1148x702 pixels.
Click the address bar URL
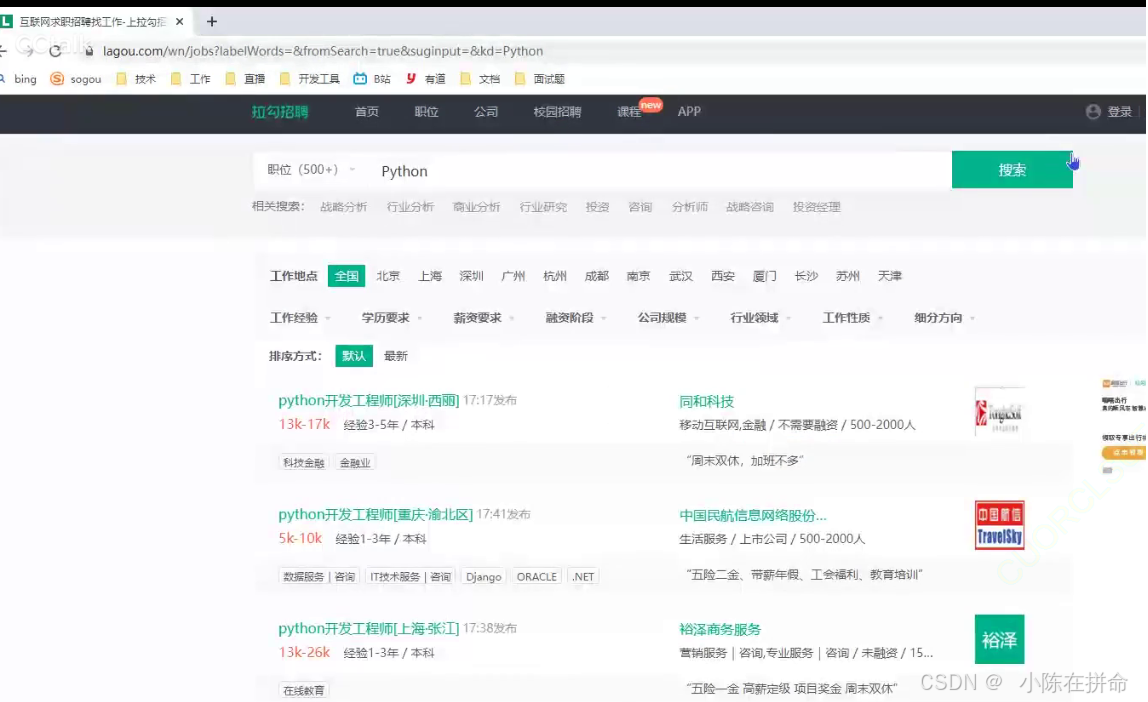point(323,51)
